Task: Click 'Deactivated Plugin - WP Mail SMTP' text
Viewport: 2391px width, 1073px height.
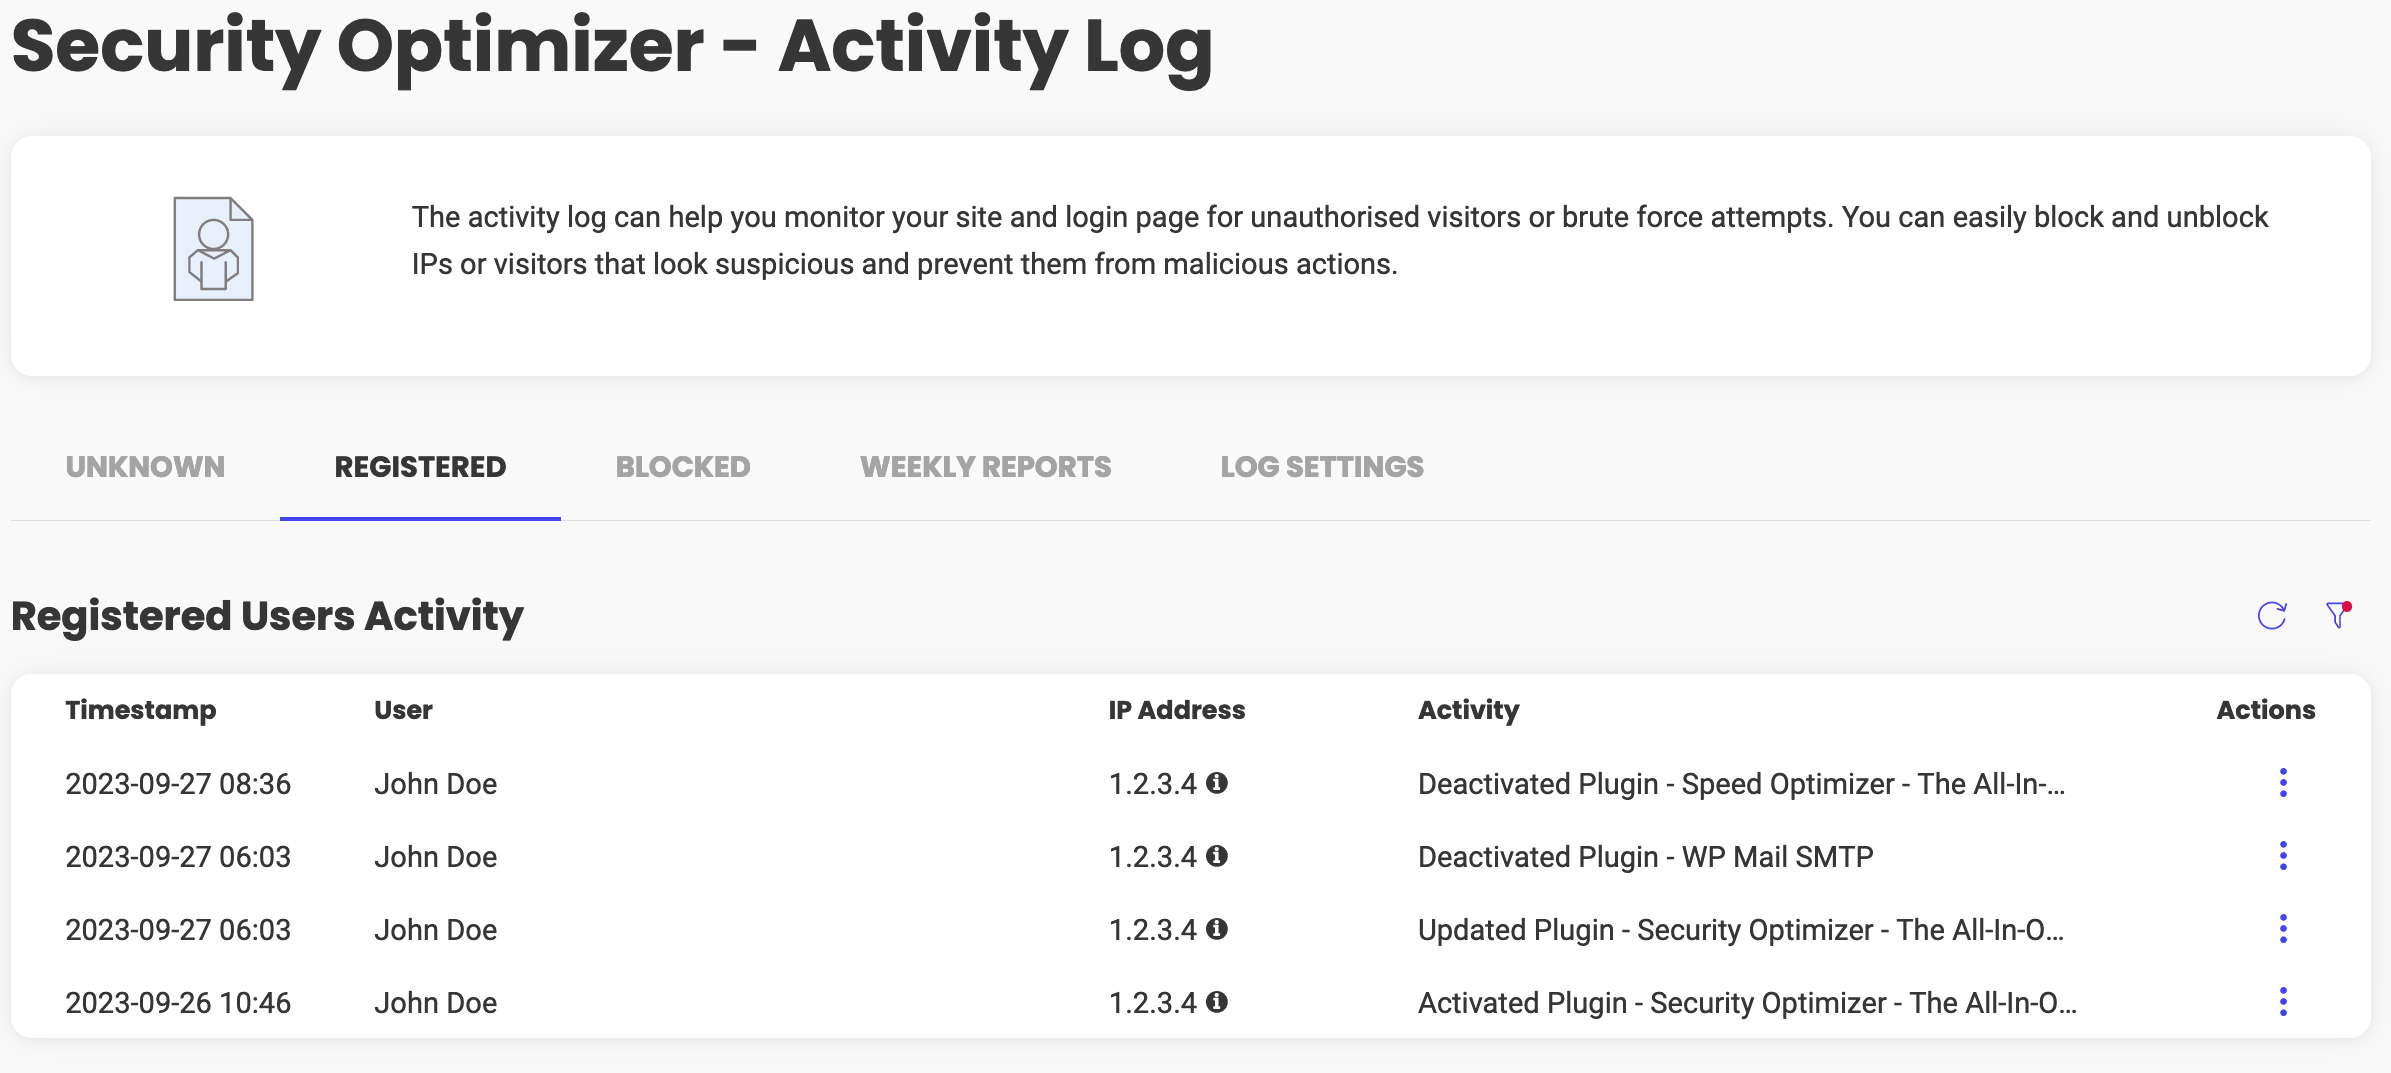Action: pyautogui.click(x=1646, y=857)
